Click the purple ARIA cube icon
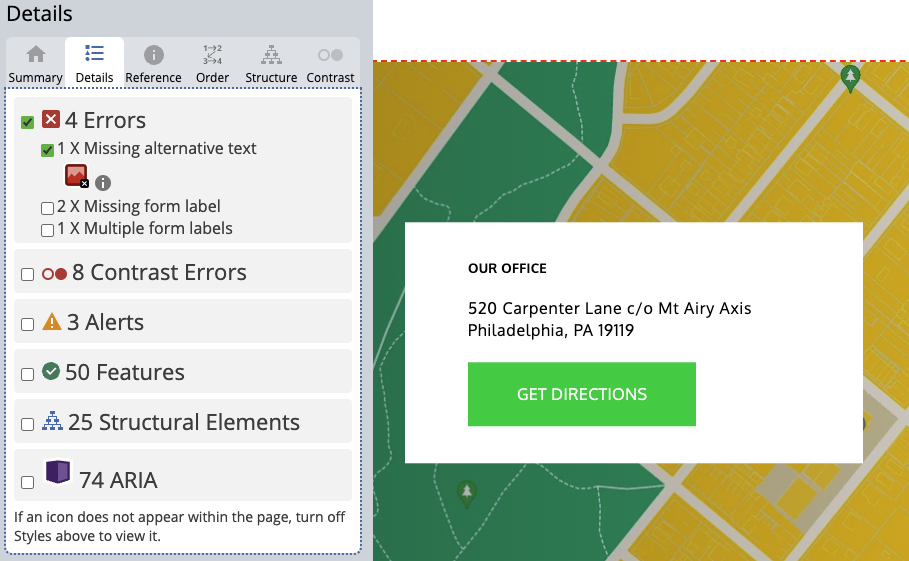This screenshot has height=561, width=909. coord(58,472)
